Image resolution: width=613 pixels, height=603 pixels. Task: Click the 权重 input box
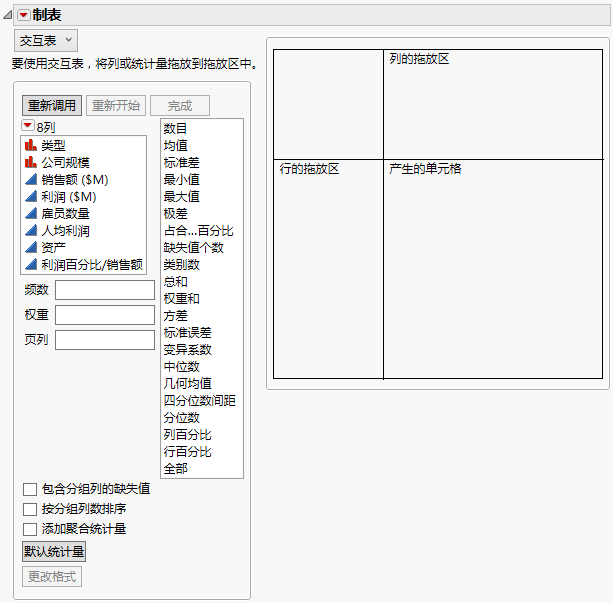(105, 315)
